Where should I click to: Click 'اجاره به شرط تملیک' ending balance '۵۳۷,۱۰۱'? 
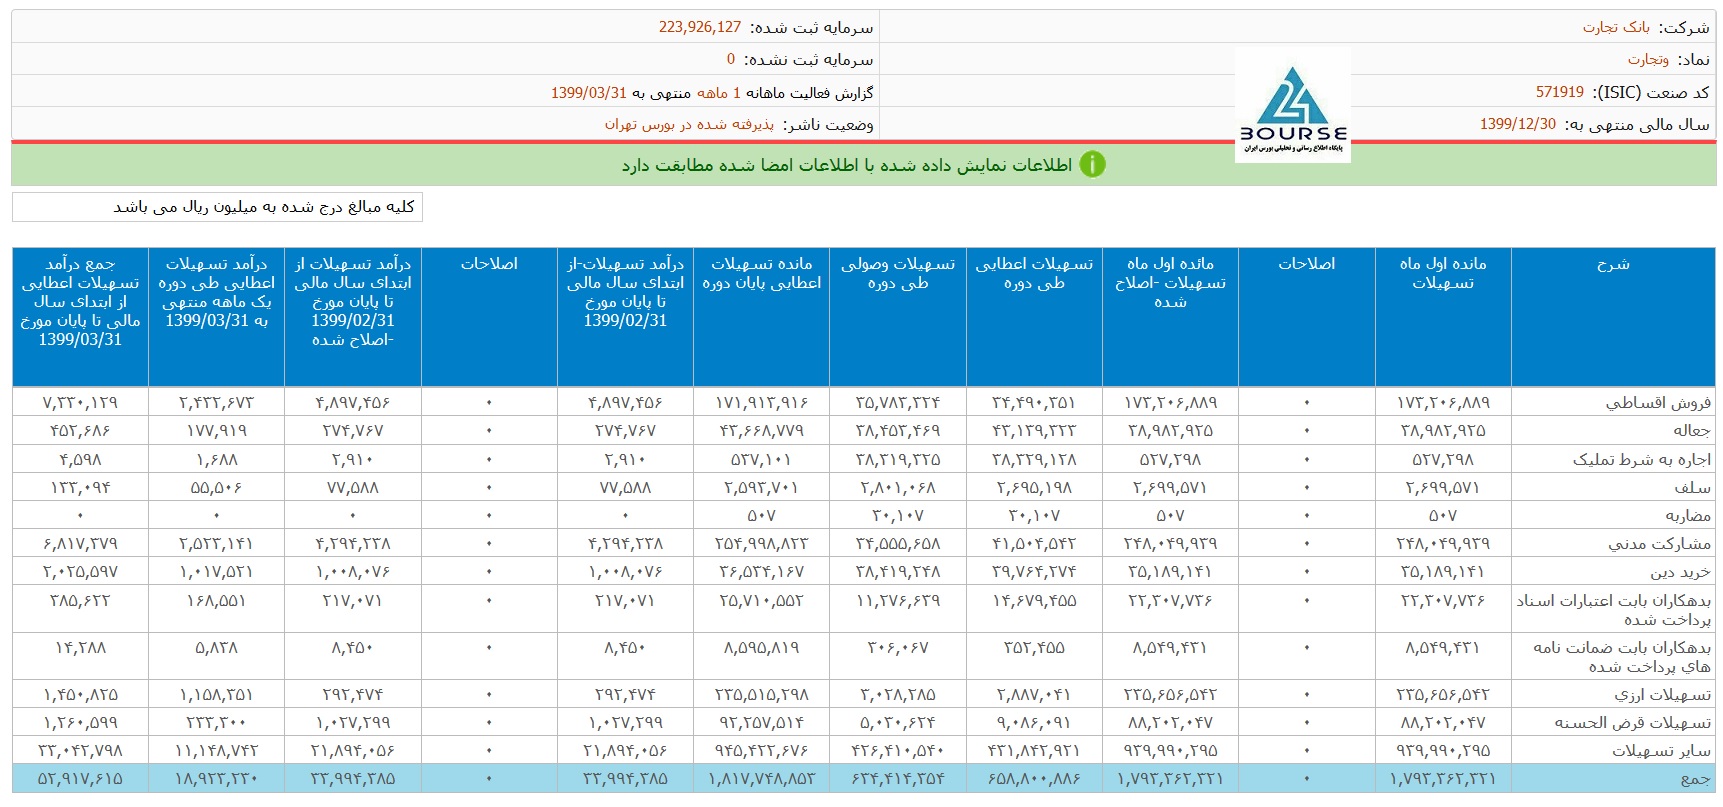tap(762, 459)
